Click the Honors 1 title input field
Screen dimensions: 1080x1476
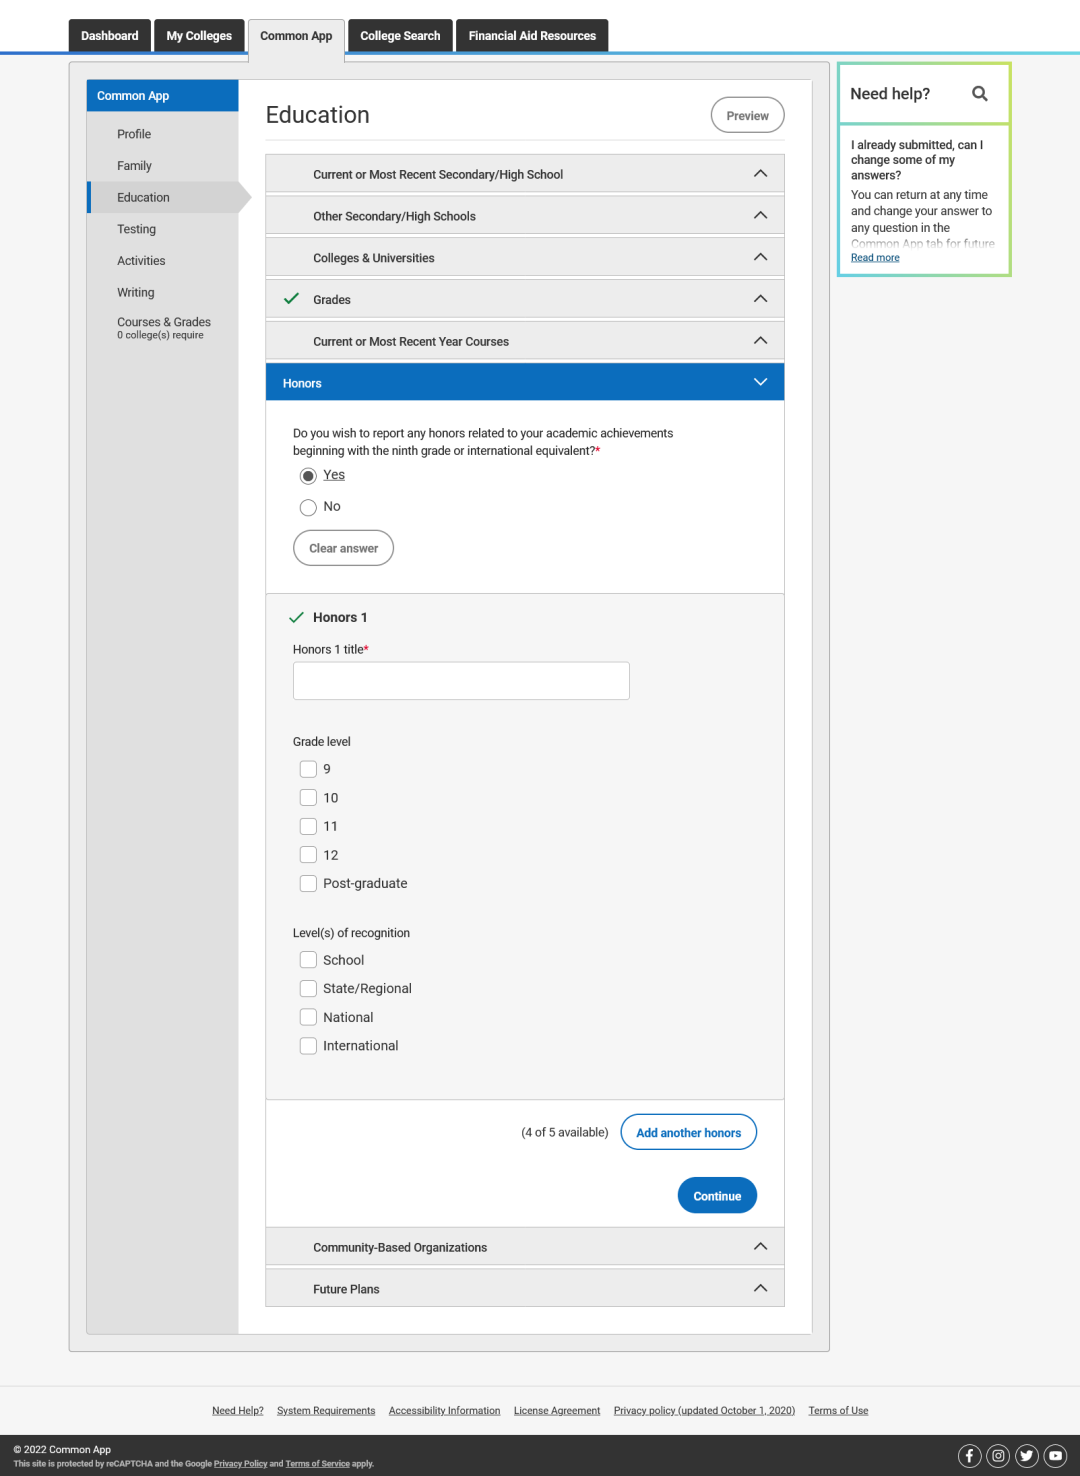point(461,681)
